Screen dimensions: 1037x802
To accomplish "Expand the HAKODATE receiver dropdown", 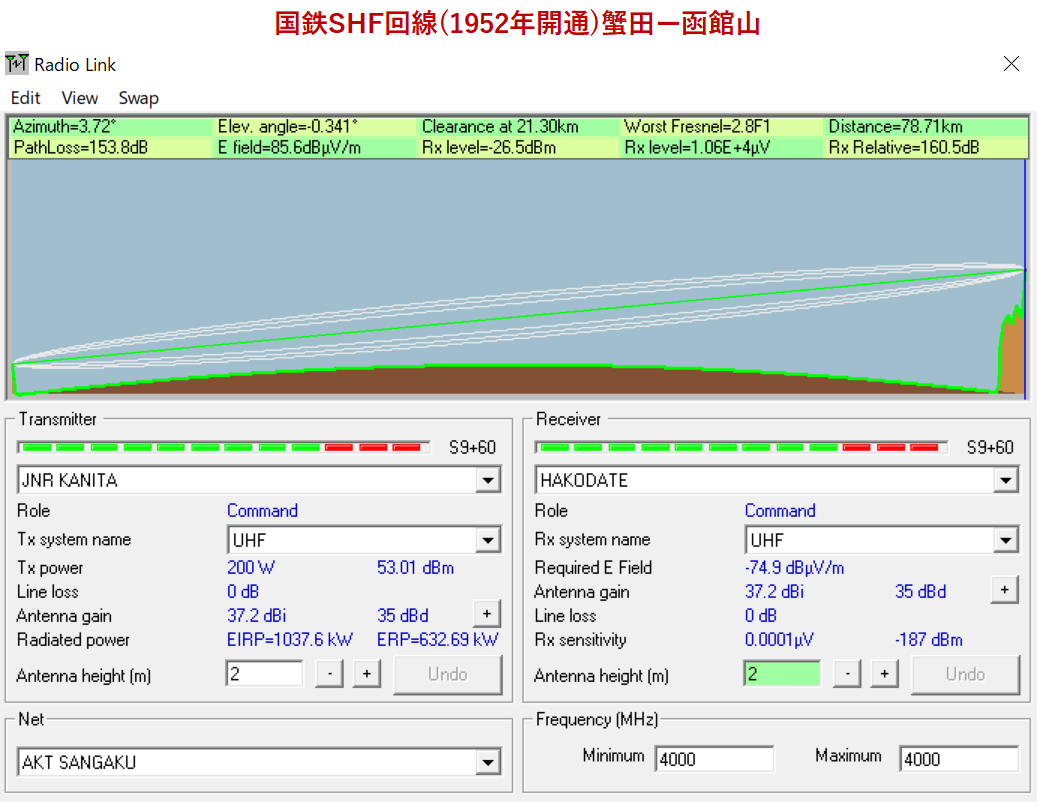I will pos(1005,480).
